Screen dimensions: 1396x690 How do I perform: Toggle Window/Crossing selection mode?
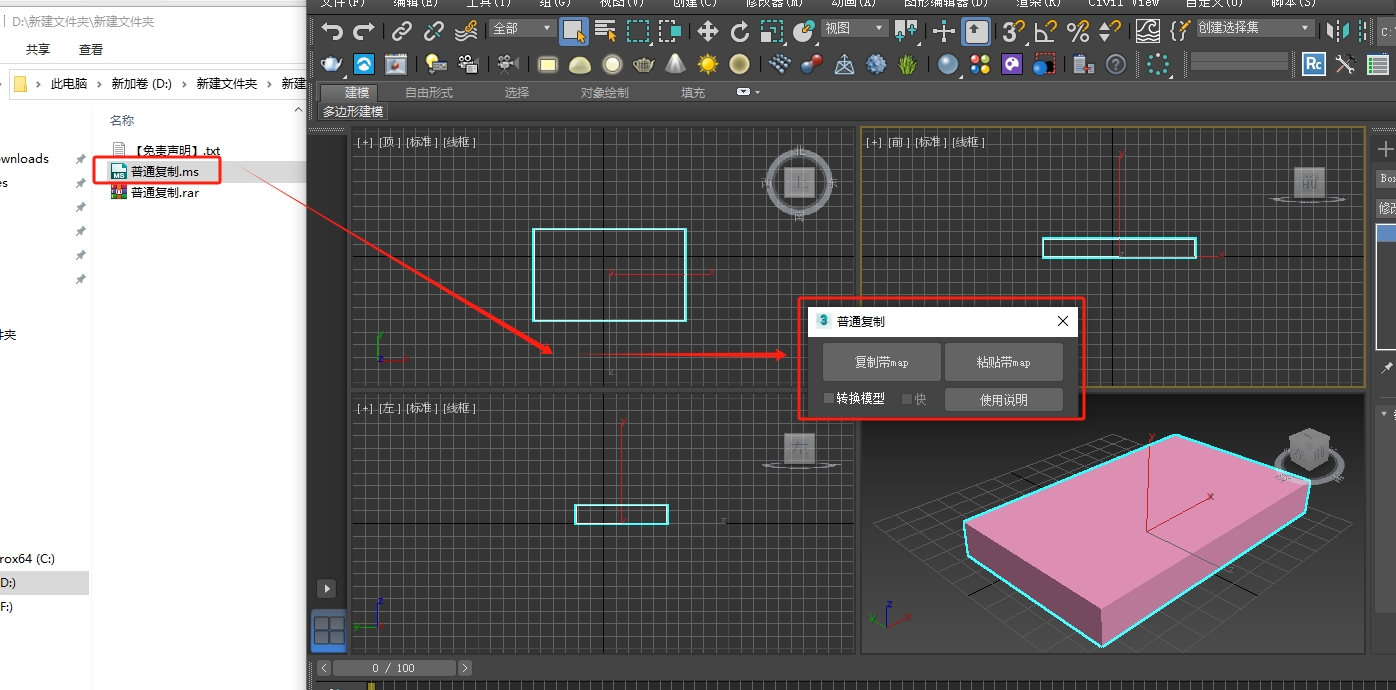click(x=670, y=32)
